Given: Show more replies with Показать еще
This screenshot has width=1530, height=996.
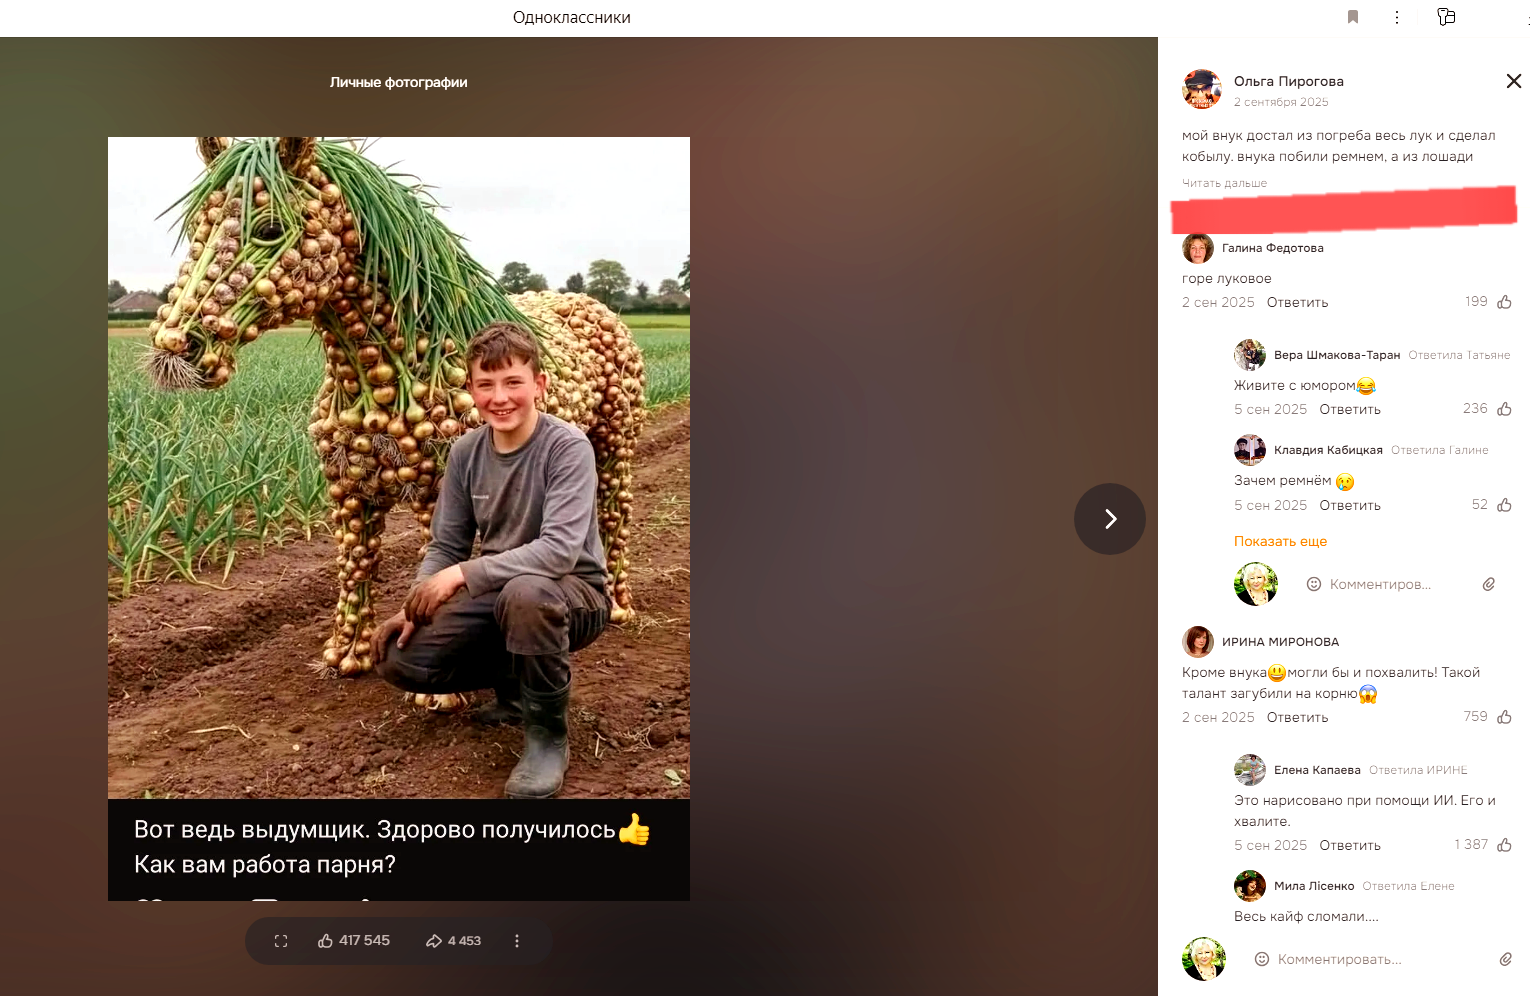Looking at the screenshot, I should pos(1280,541).
